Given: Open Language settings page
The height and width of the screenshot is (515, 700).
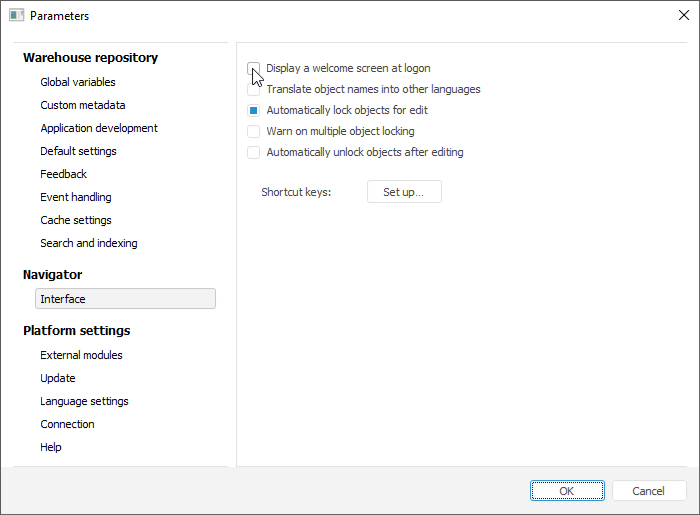Looking at the screenshot, I should point(84,401).
